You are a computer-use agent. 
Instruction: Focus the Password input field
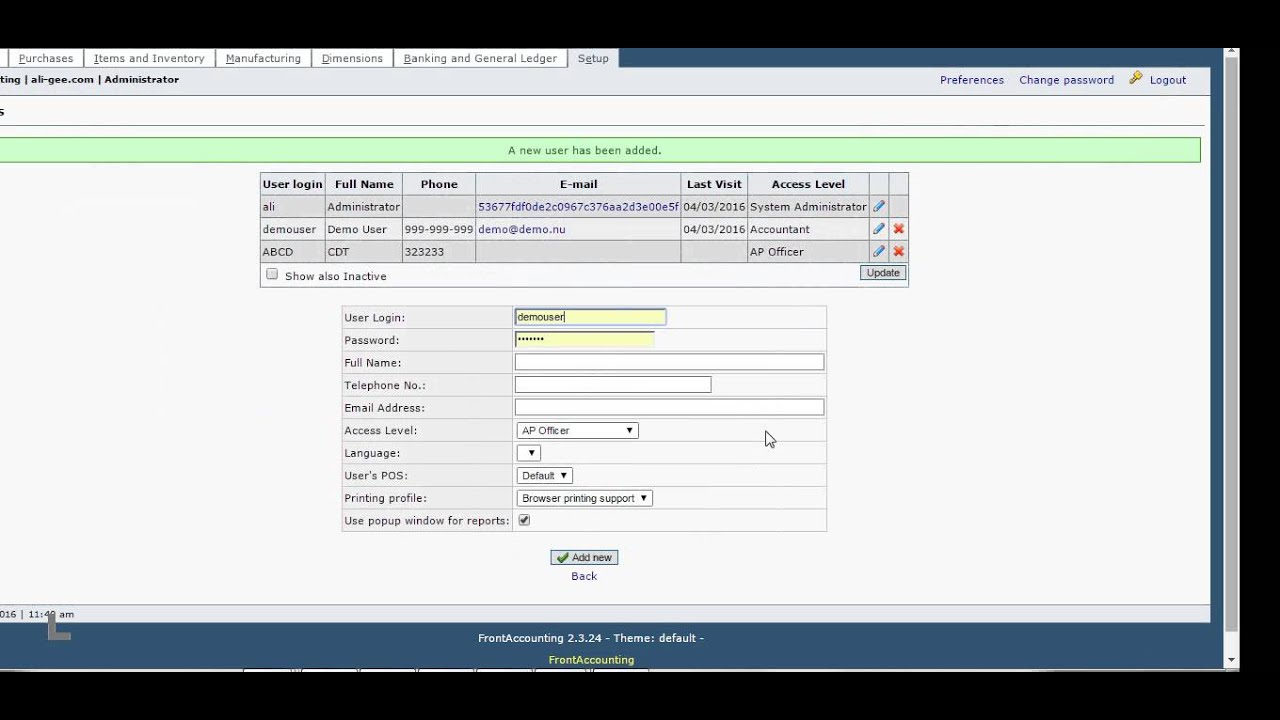pos(584,340)
